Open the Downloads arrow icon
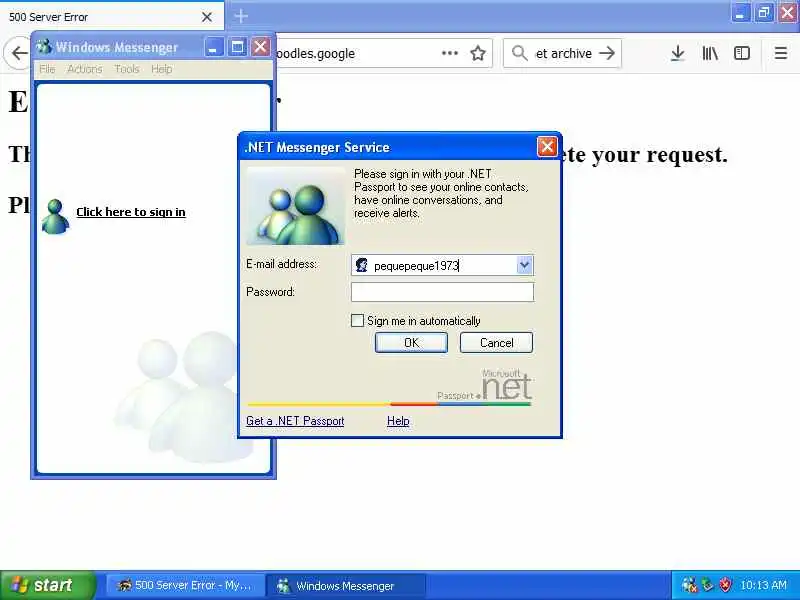800x600 pixels. tap(678, 53)
